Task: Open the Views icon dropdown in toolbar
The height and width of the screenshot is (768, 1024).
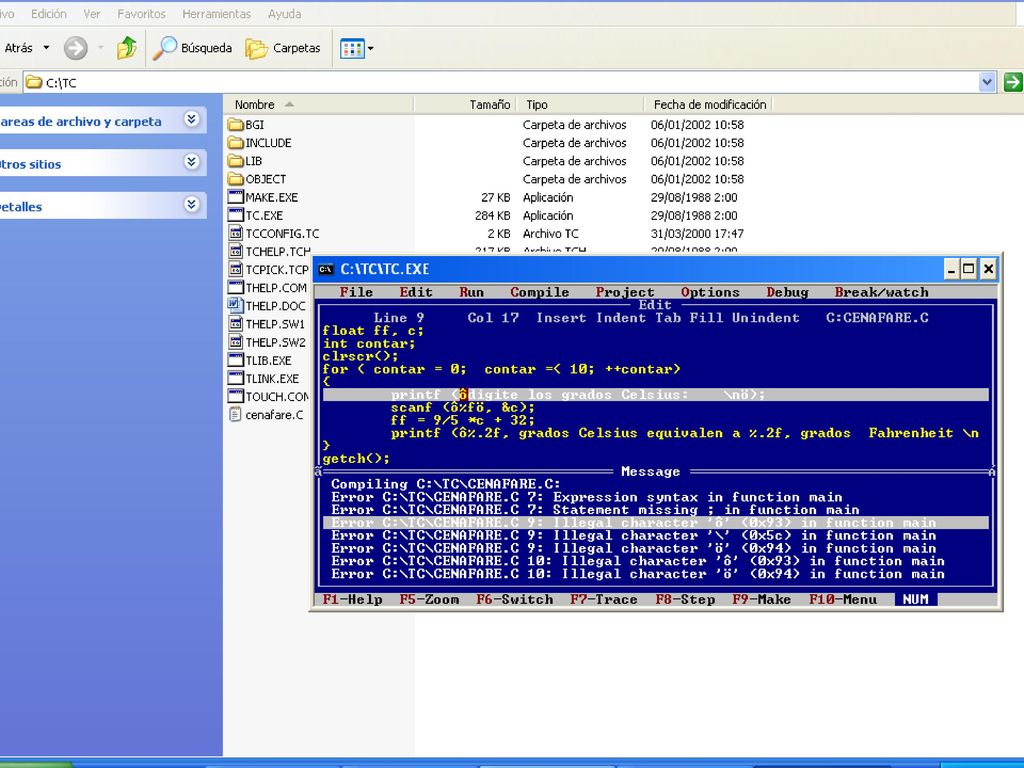Action: pyautogui.click(x=357, y=48)
